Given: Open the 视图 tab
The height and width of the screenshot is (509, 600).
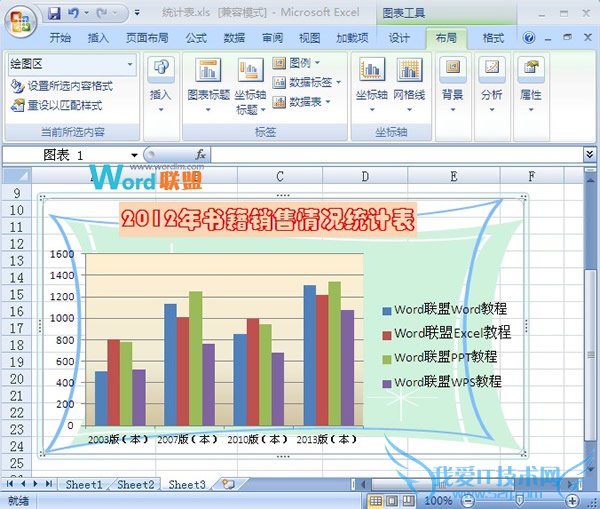Looking at the screenshot, I should [x=309, y=38].
